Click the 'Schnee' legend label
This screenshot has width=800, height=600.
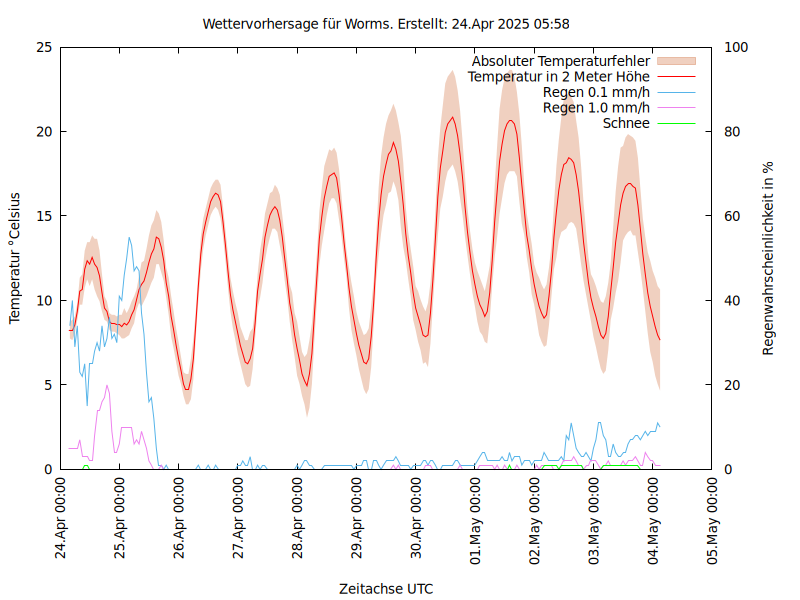[626, 123]
